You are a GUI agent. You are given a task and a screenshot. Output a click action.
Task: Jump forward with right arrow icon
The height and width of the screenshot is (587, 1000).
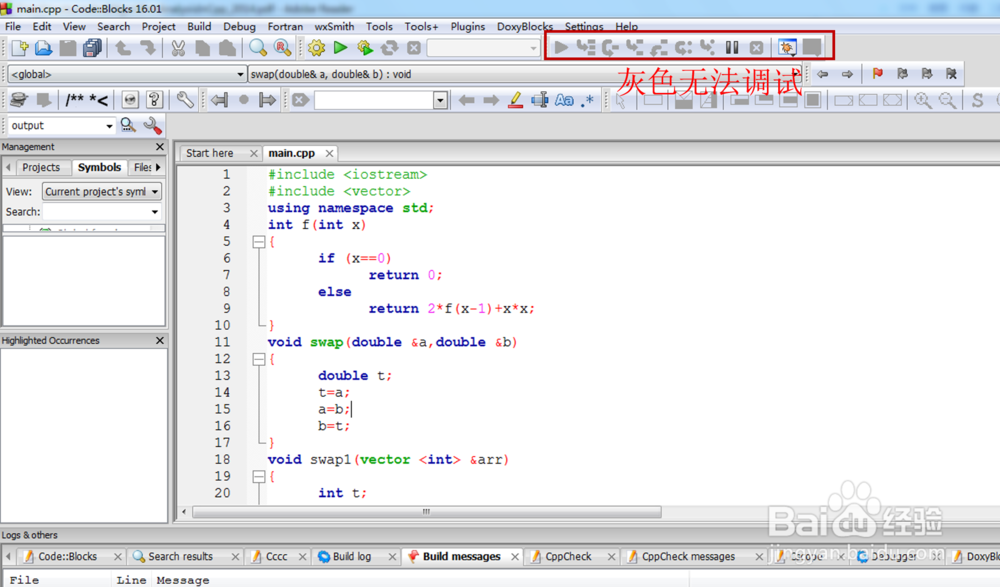pos(847,74)
